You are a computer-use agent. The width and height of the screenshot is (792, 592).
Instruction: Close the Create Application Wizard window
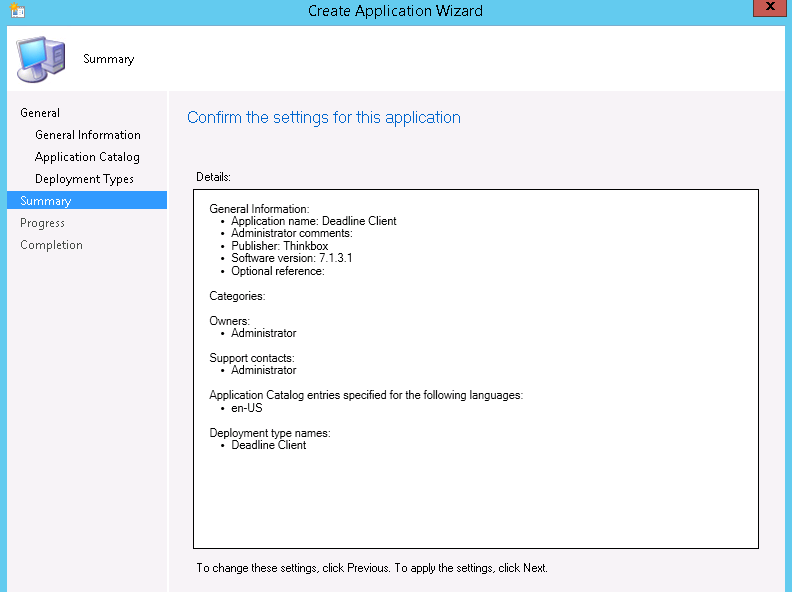click(766, 9)
